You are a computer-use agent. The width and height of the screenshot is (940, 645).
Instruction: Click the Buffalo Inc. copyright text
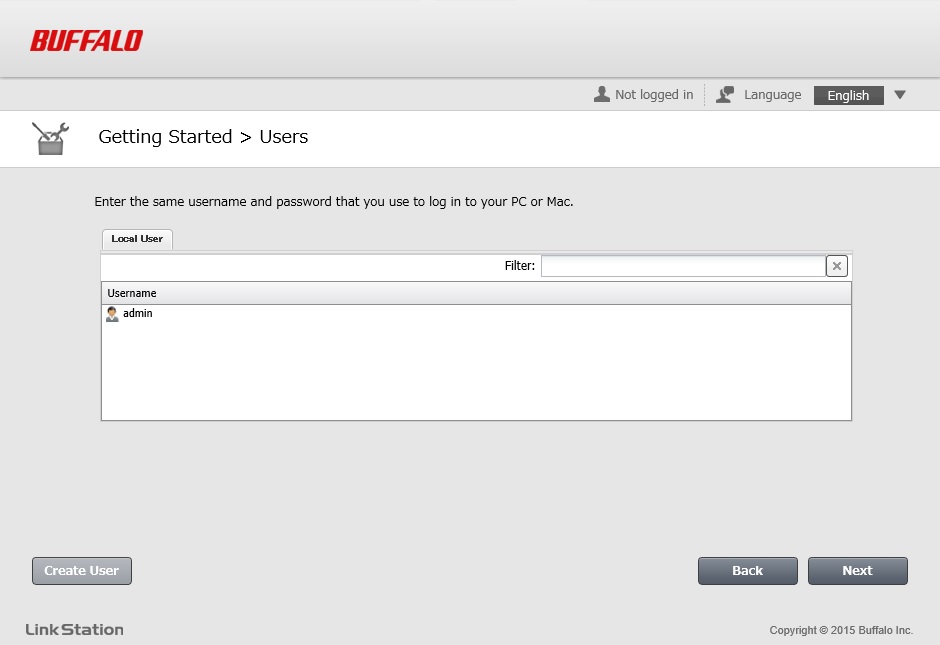point(840,630)
